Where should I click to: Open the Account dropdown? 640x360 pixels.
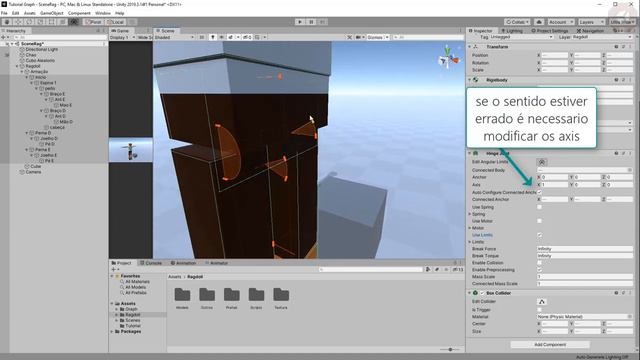[560, 22]
